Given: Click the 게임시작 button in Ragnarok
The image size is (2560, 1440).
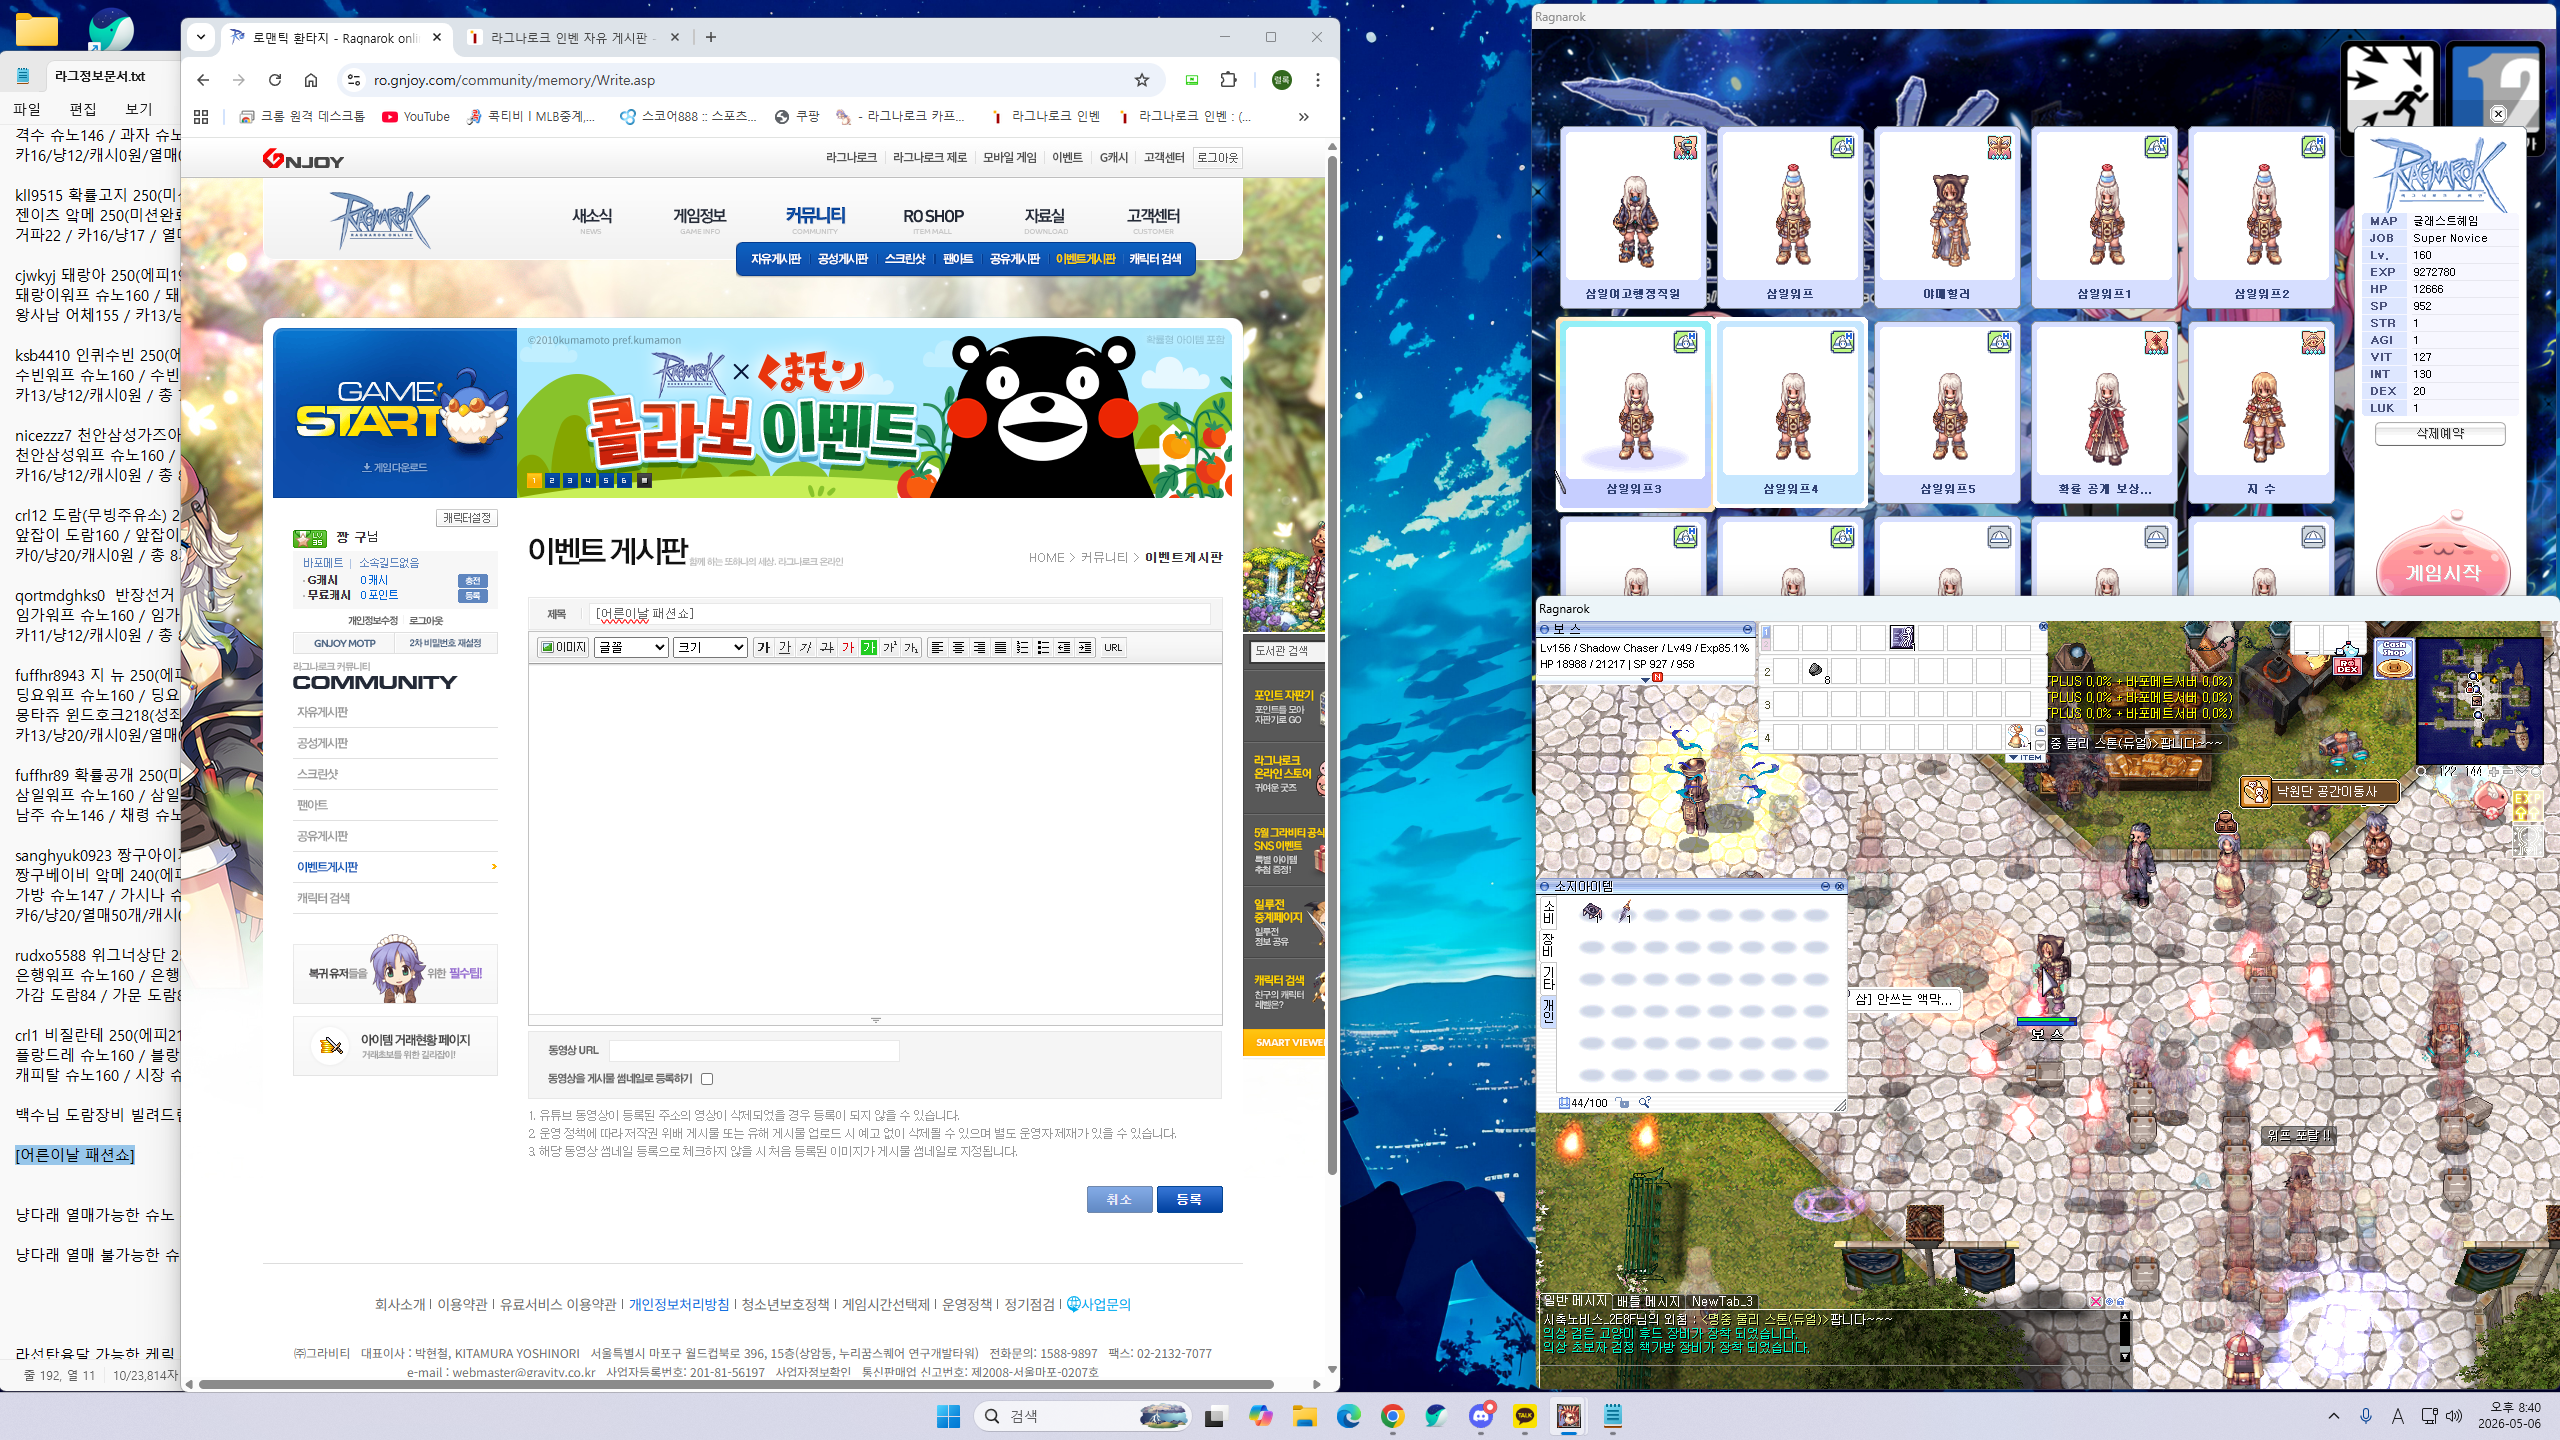Looking at the screenshot, I should coord(2443,572).
